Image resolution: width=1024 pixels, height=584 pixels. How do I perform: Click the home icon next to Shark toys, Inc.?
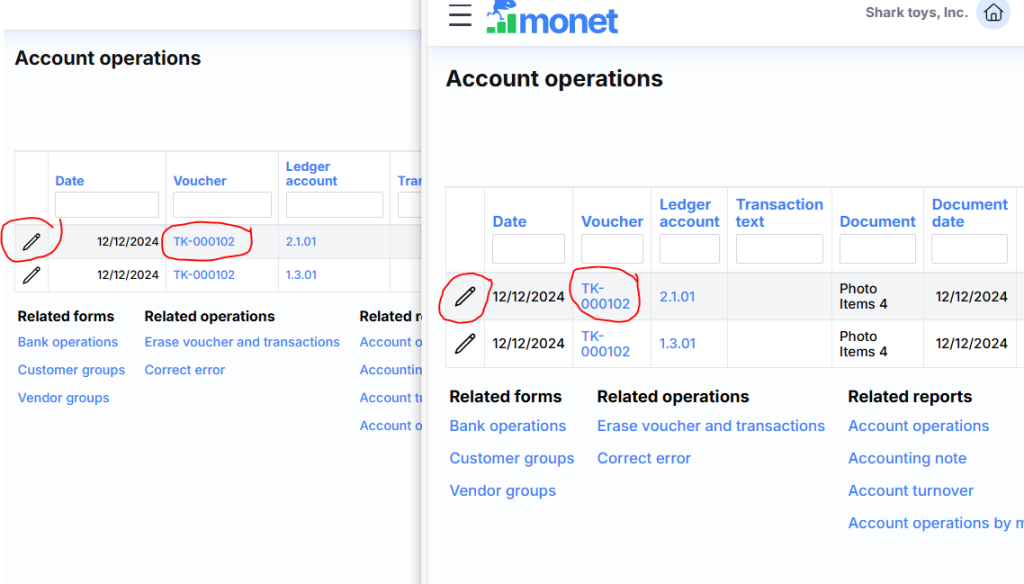[x=993, y=13]
